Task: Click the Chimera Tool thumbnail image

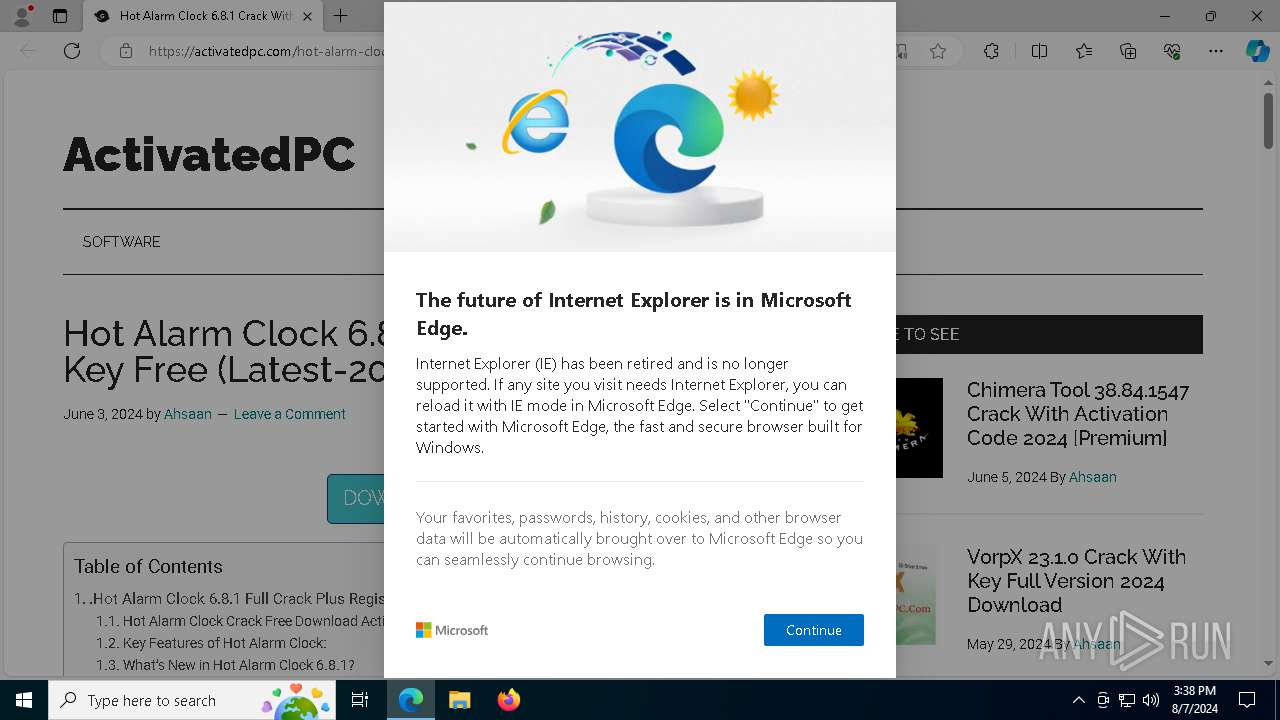Action: (919, 428)
